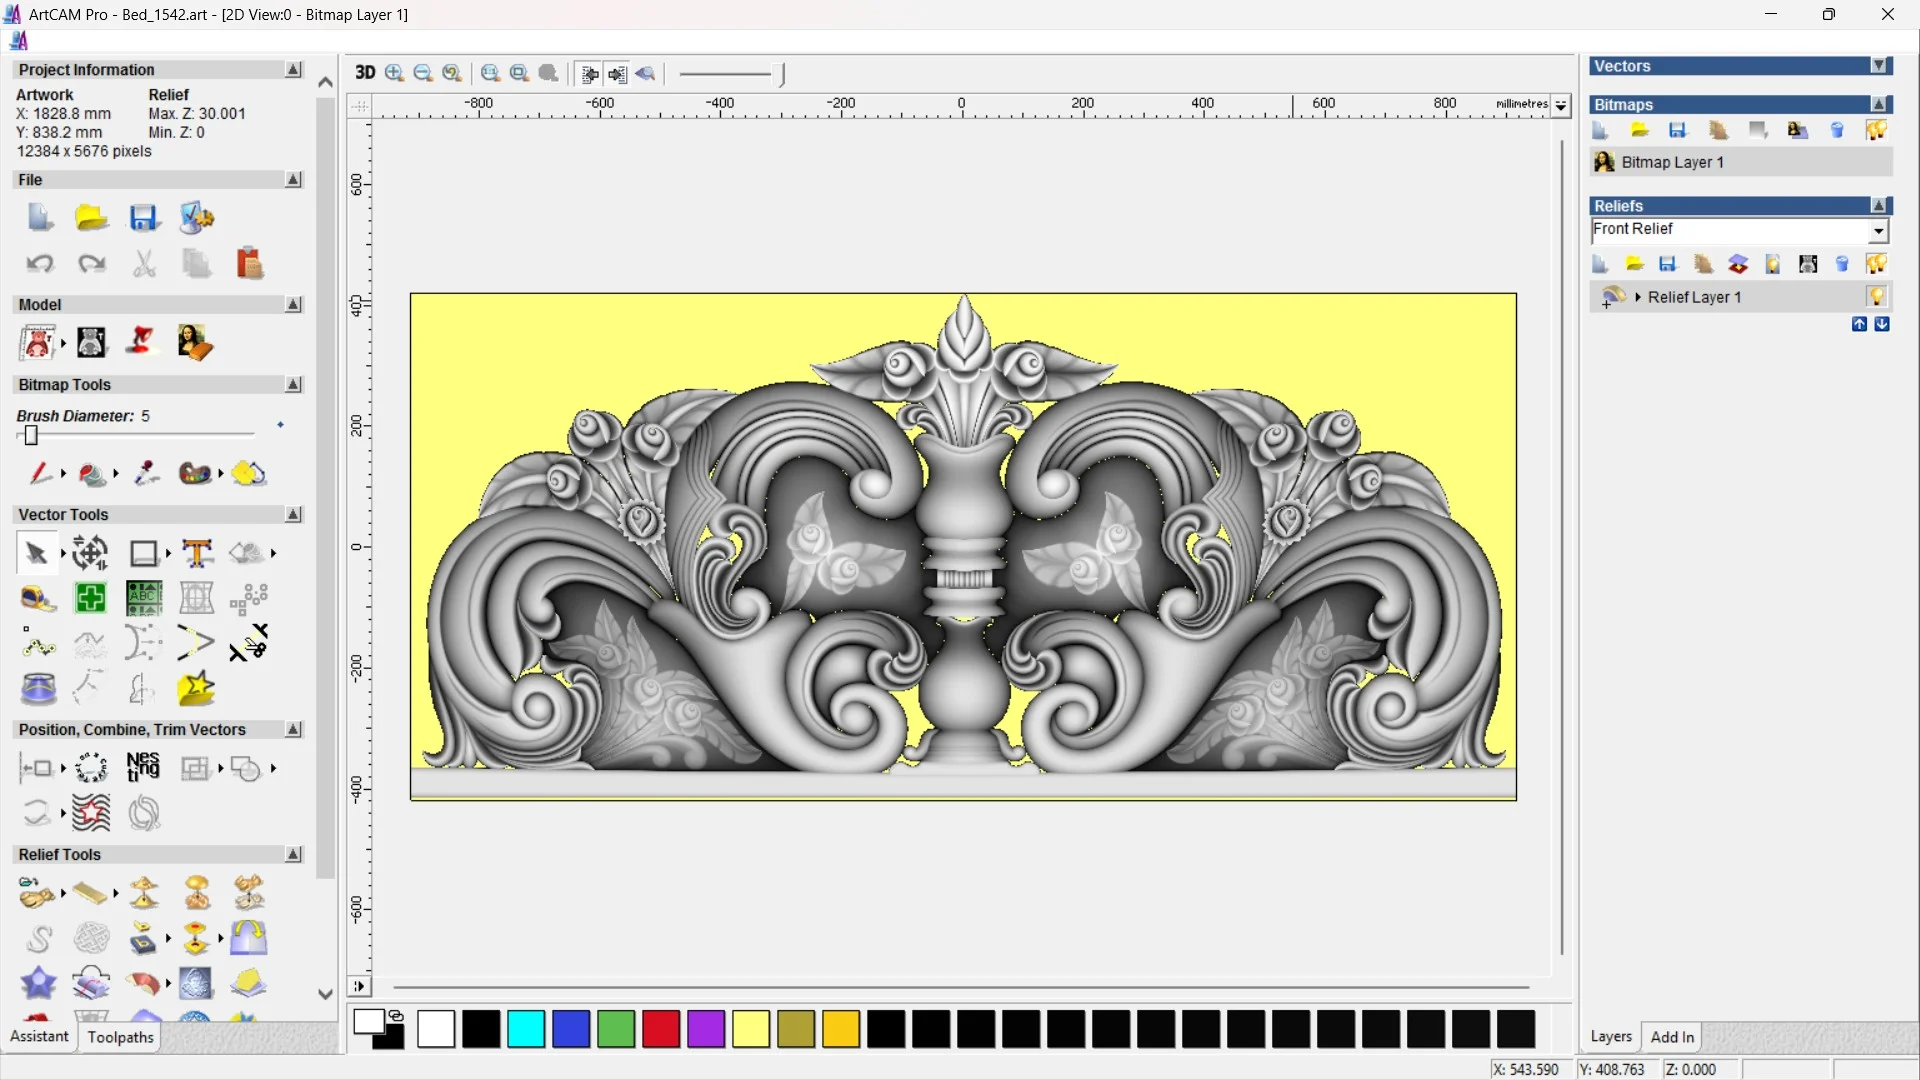
Task: Collapse the Bitmap Tools section
Action: (293, 385)
